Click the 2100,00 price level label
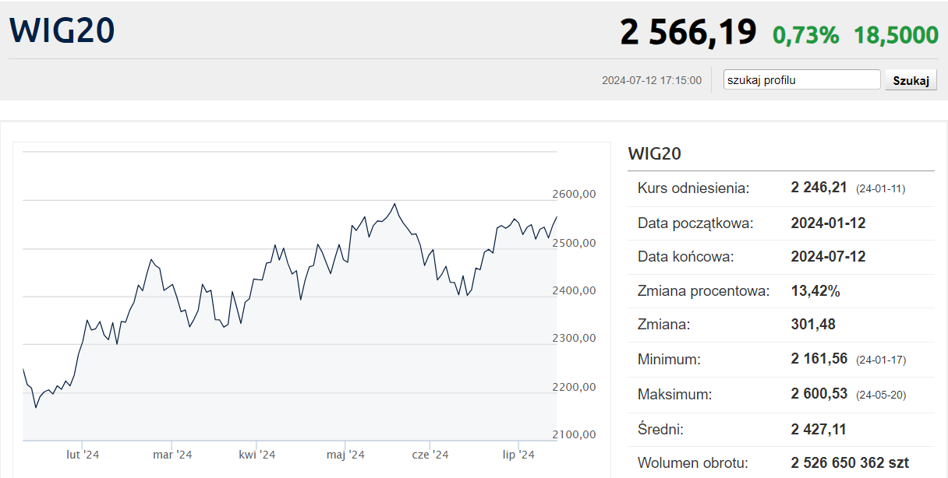 tap(574, 435)
